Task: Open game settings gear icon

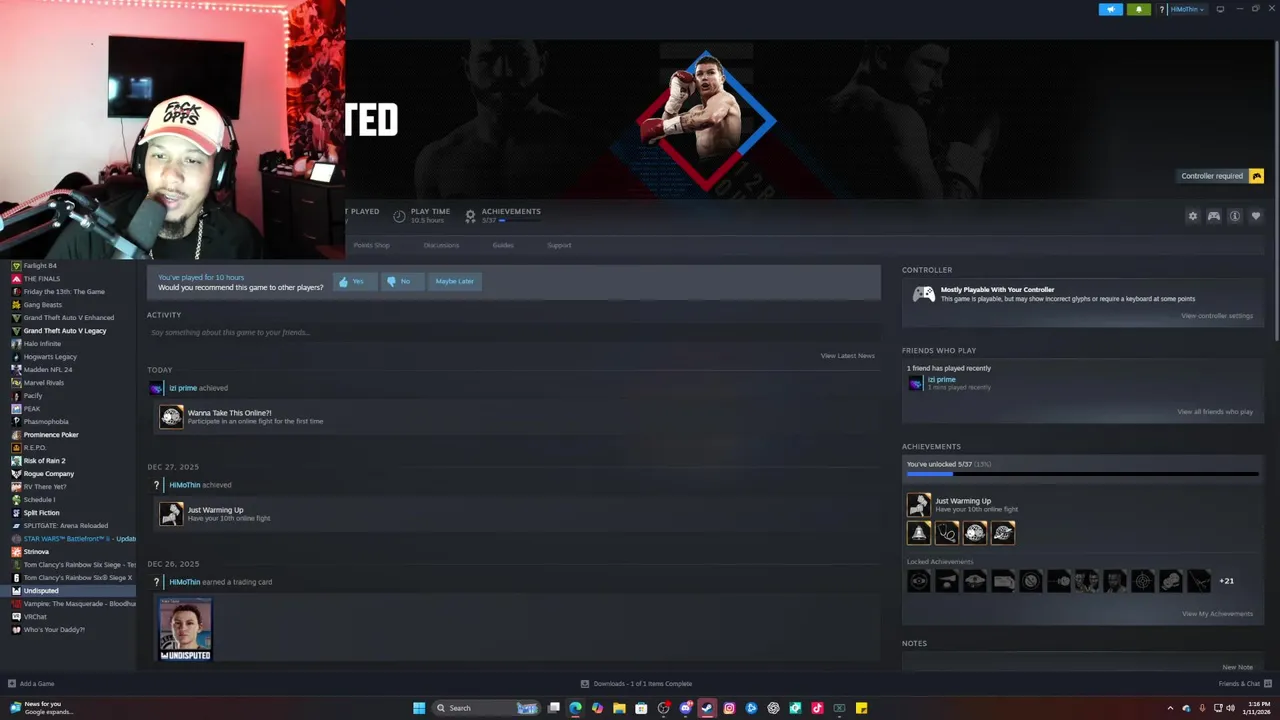Action: point(1192,216)
